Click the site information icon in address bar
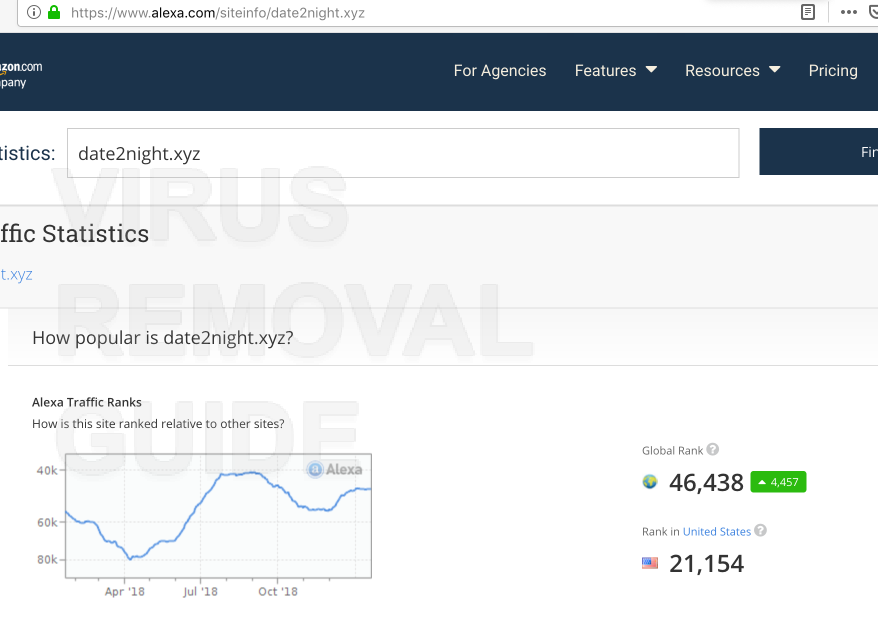Image resolution: width=878 pixels, height=643 pixels. point(34,12)
